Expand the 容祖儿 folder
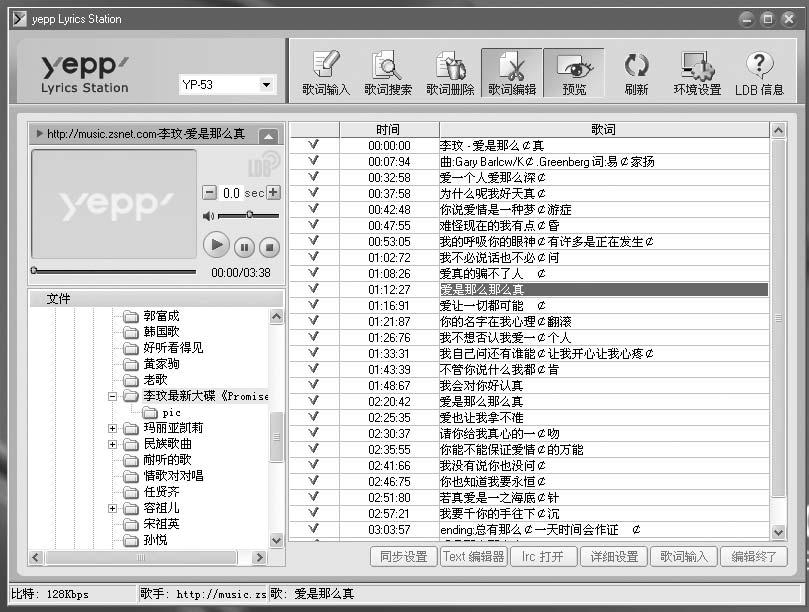809x612 pixels. point(112,508)
